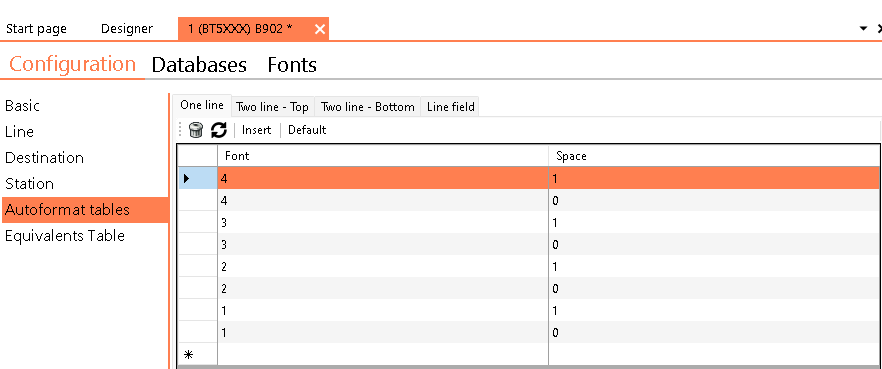Switch to the Designer tab

(x=127, y=29)
